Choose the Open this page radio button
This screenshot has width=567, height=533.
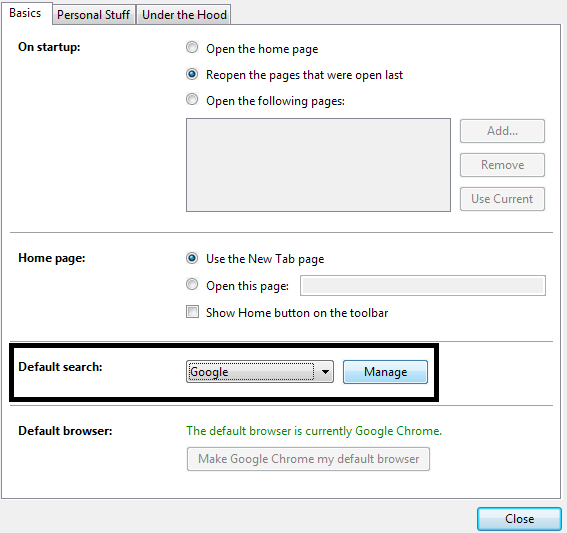[x=192, y=285]
